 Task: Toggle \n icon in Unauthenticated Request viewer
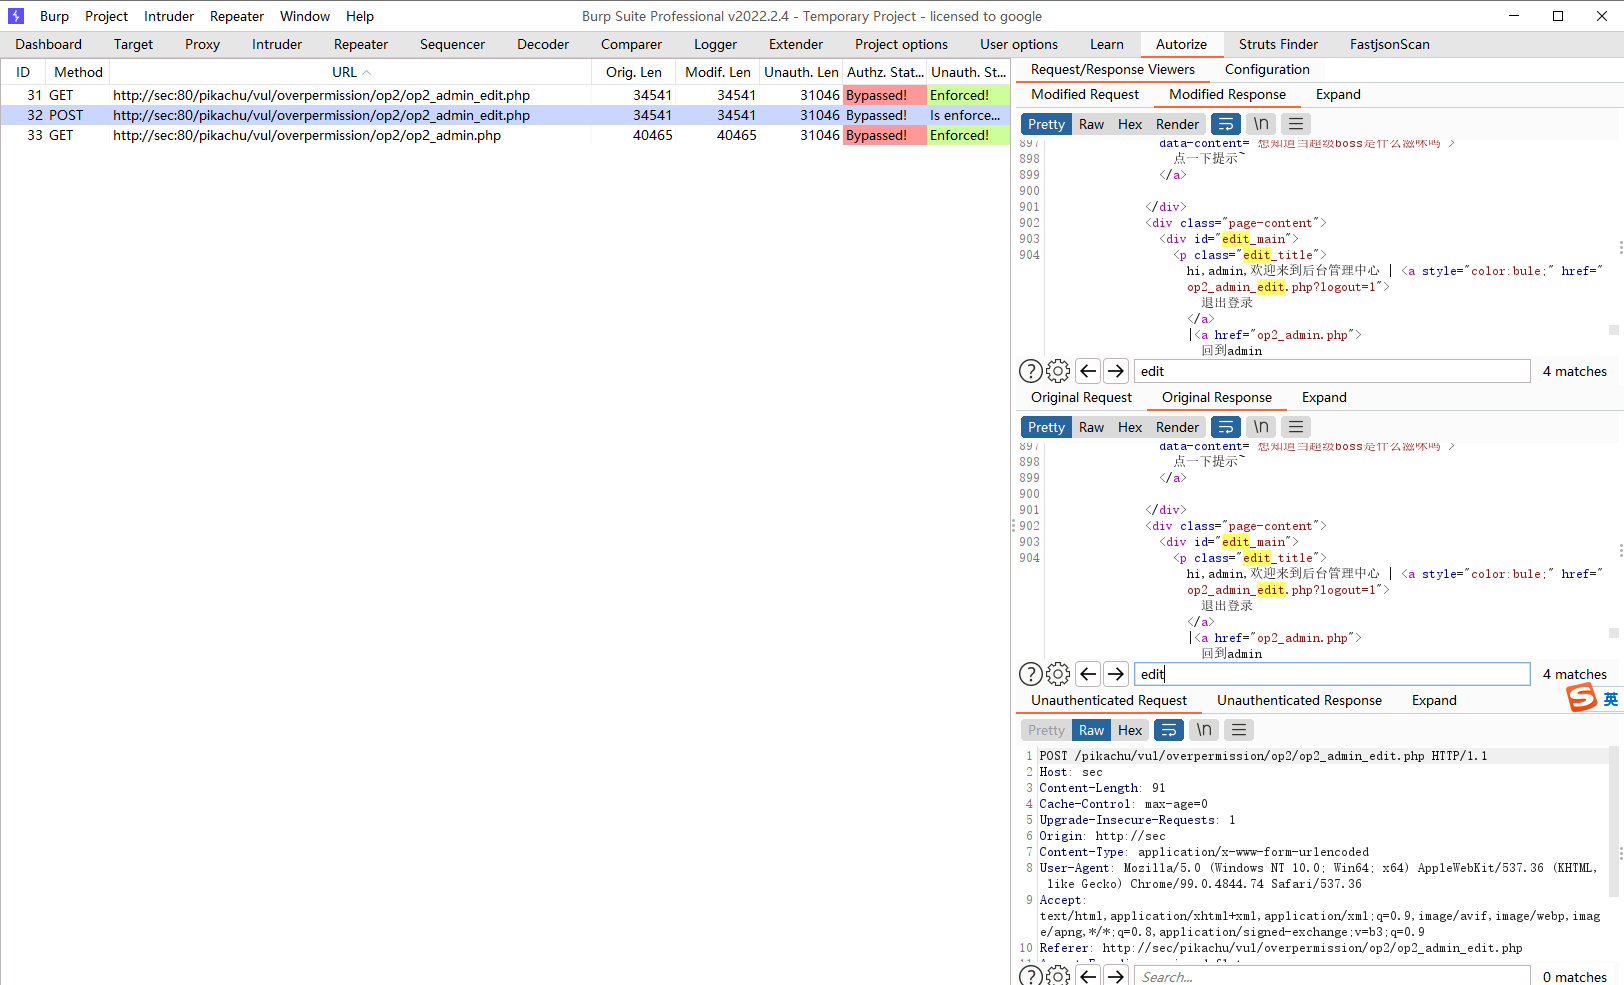click(x=1204, y=730)
